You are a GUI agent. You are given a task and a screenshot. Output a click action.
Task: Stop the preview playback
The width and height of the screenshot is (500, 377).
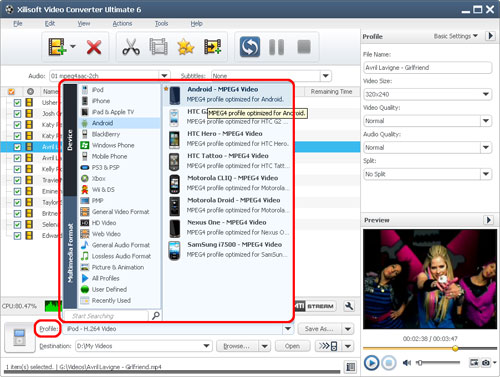pos(389,362)
